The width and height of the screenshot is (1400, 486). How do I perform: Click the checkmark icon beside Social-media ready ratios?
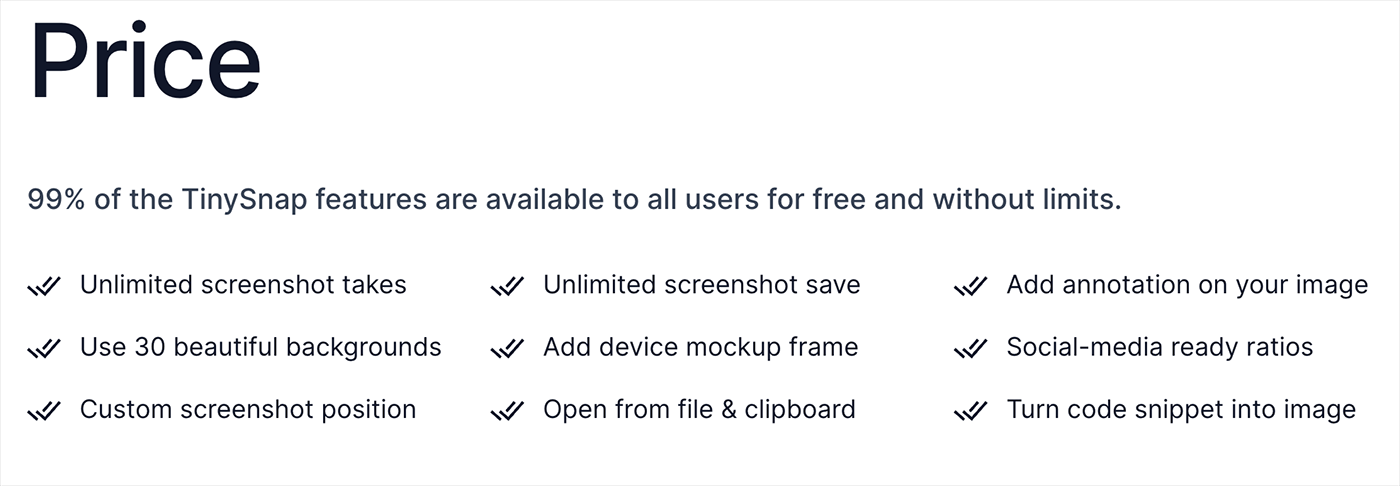[971, 348]
